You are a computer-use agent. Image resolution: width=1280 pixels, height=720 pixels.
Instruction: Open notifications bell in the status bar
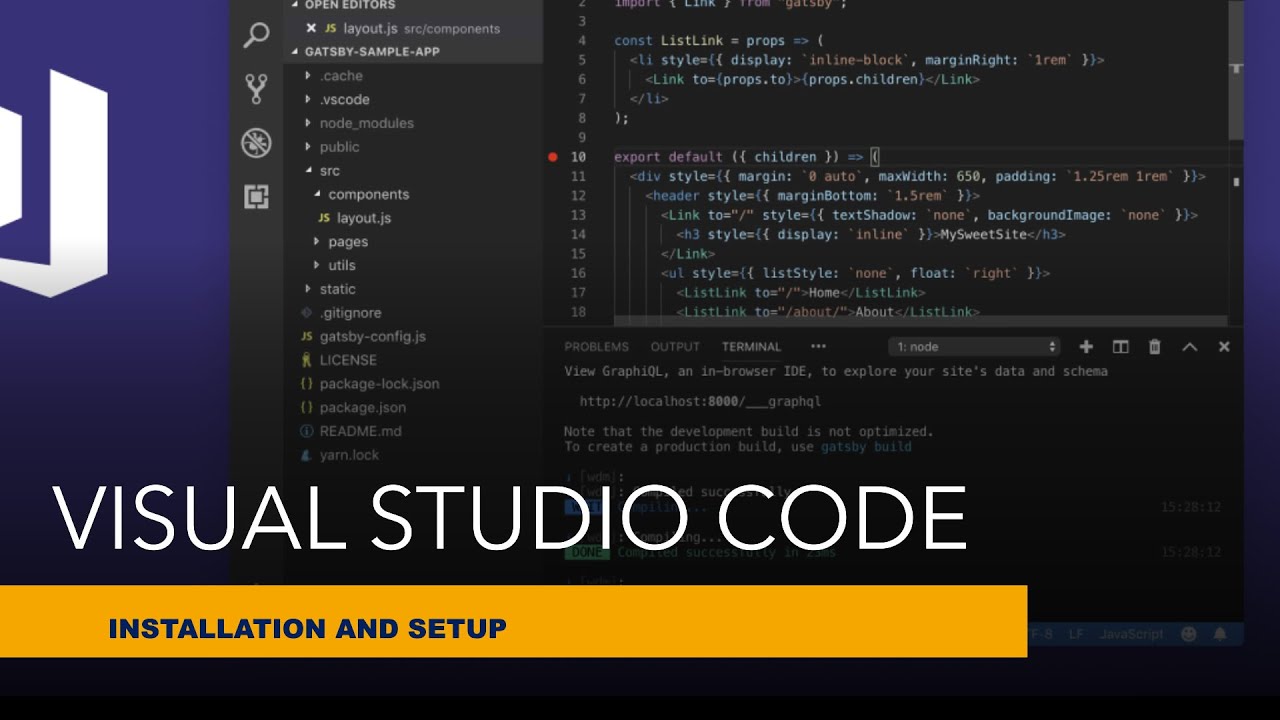tap(1220, 634)
